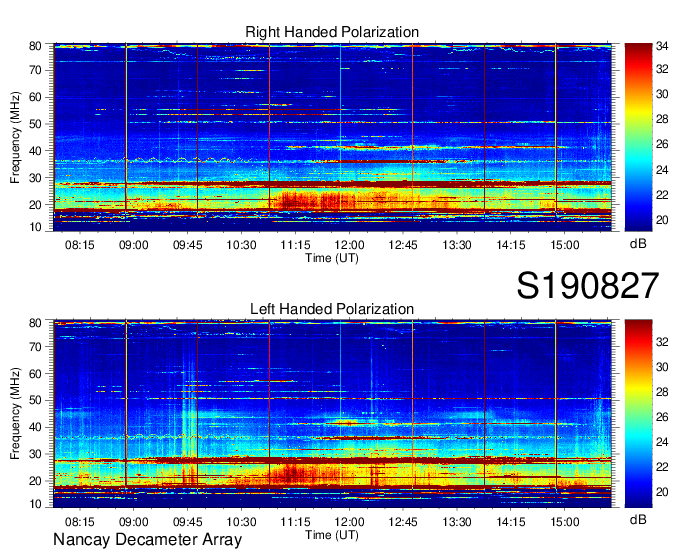The image size is (680, 552).
Task: Click the Right Handed Polarization spectrogram image
Action: [x=332, y=137]
